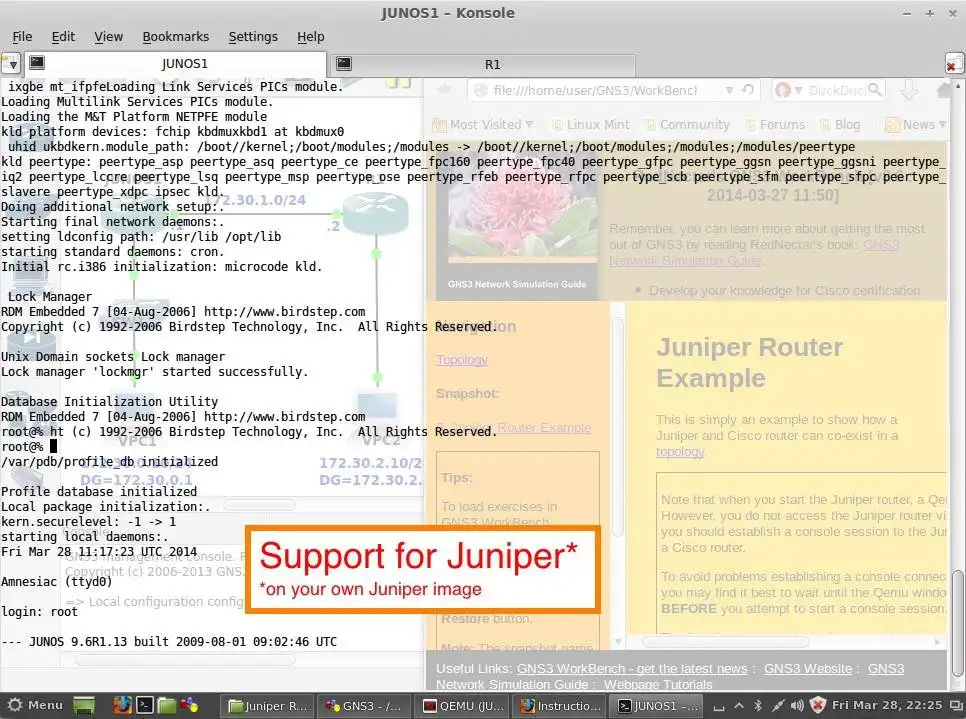This screenshot has width=966, height=719.
Task: Launch the terminal from the panel launcher
Action: pos(145,705)
